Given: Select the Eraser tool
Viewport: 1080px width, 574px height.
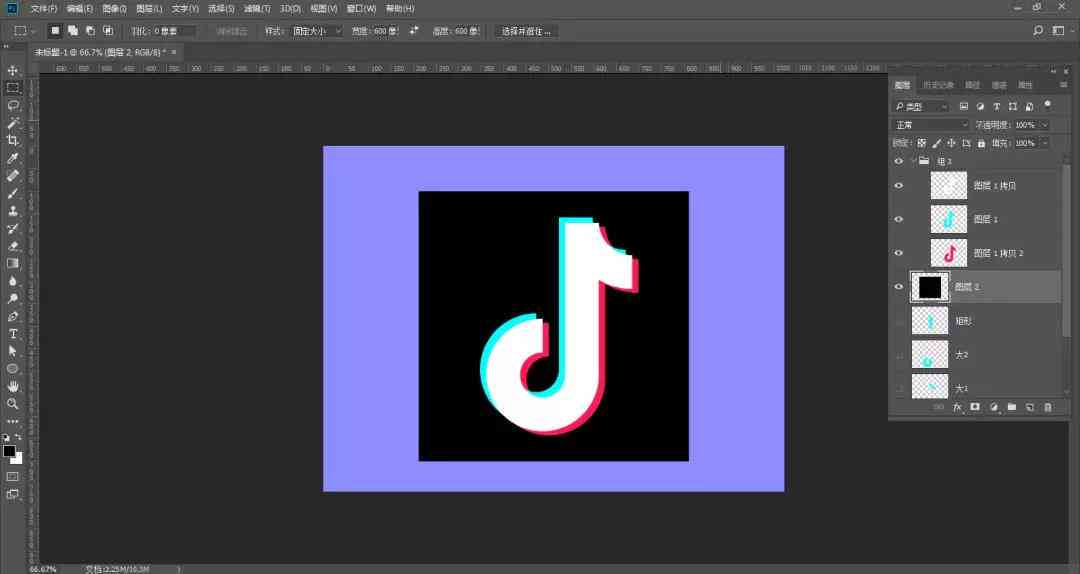Looking at the screenshot, I should click(12, 246).
